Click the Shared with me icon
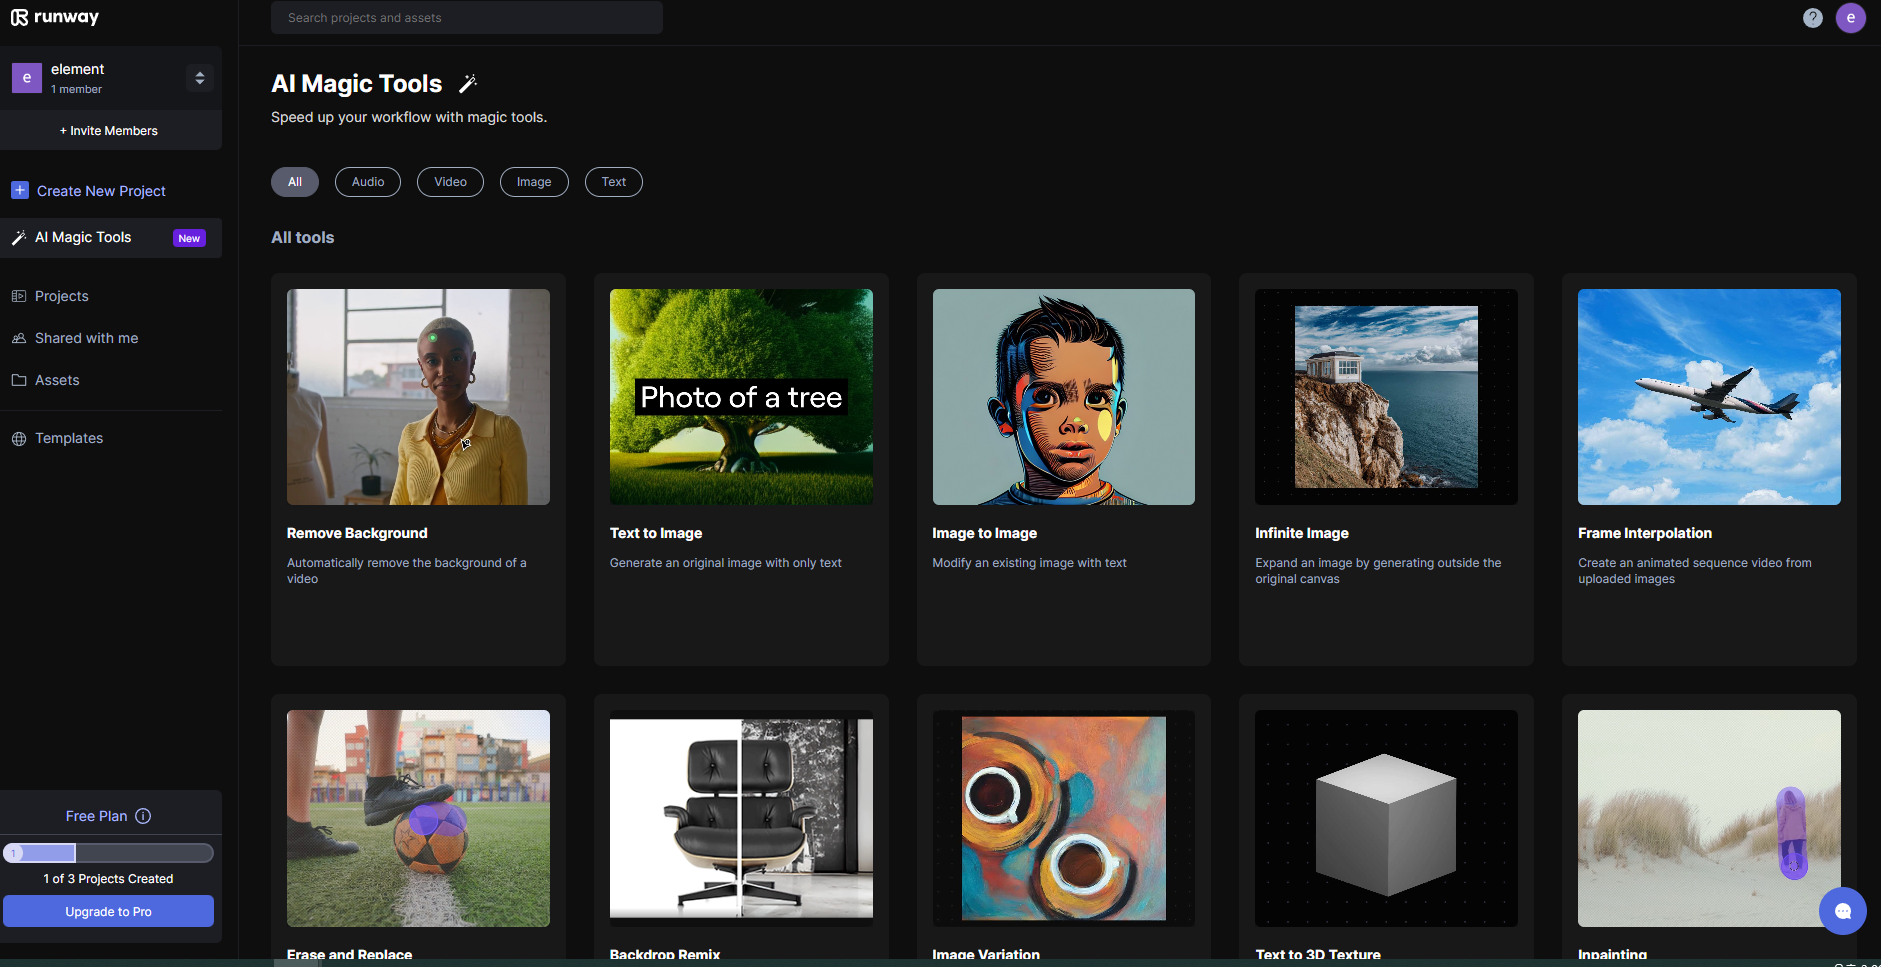 [19, 338]
